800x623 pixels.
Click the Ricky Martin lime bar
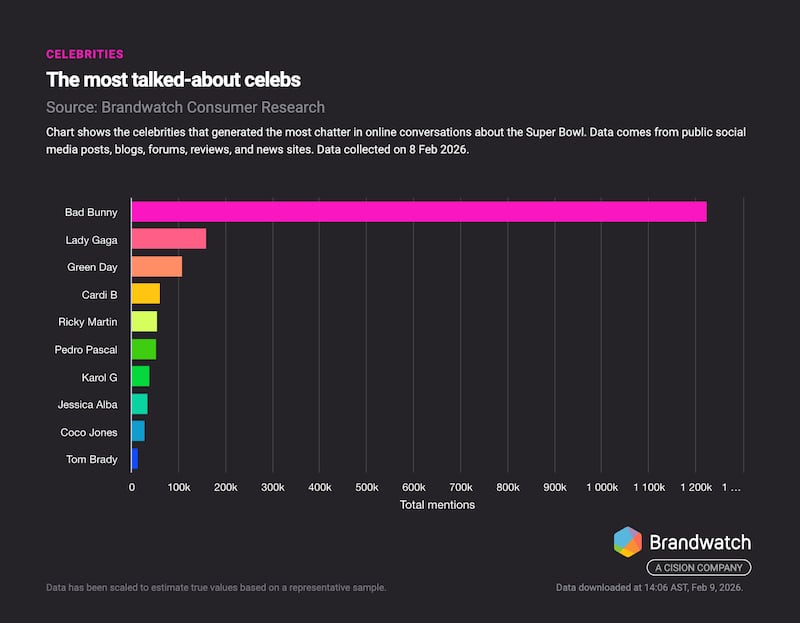point(144,322)
